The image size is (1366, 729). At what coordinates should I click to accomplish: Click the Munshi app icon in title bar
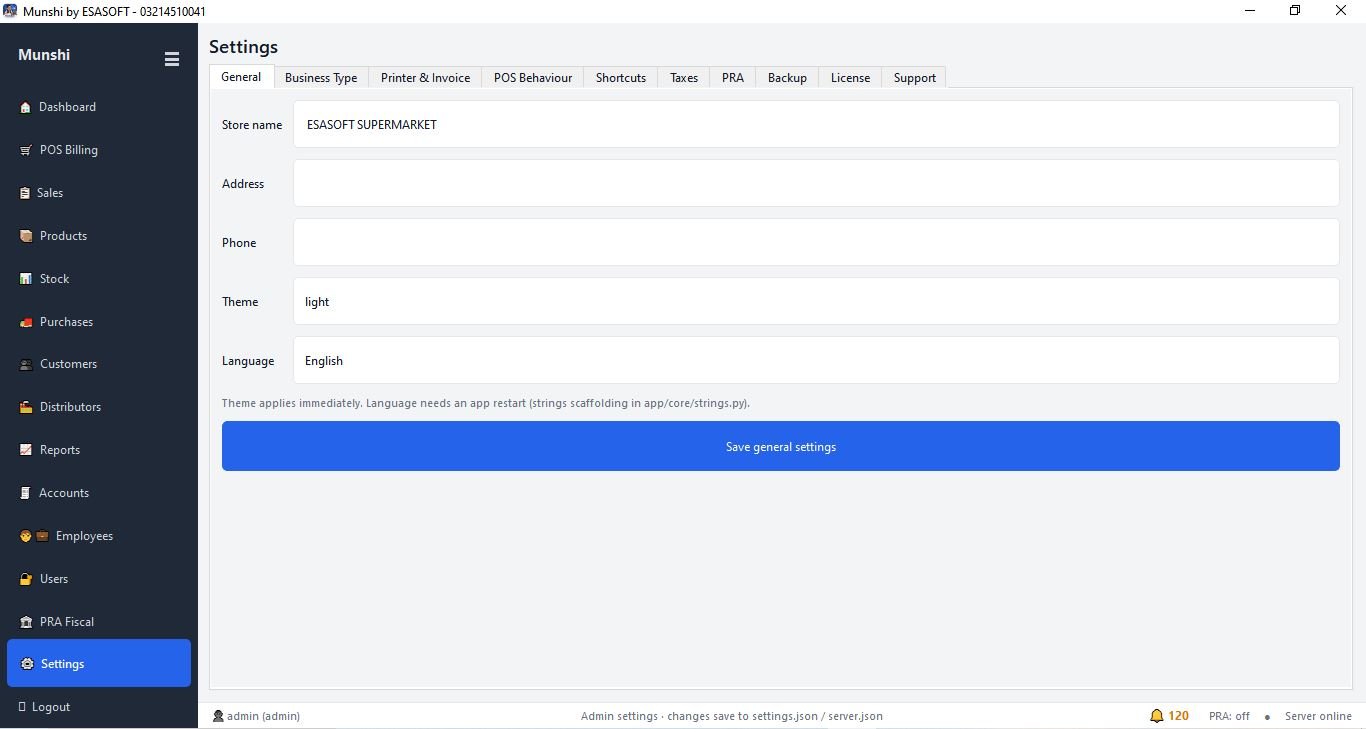coord(10,11)
